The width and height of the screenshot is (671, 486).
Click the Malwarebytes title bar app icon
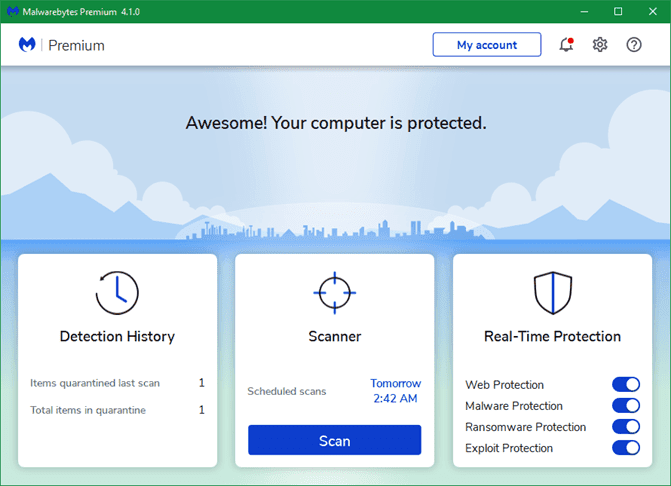pyautogui.click(x=12, y=11)
